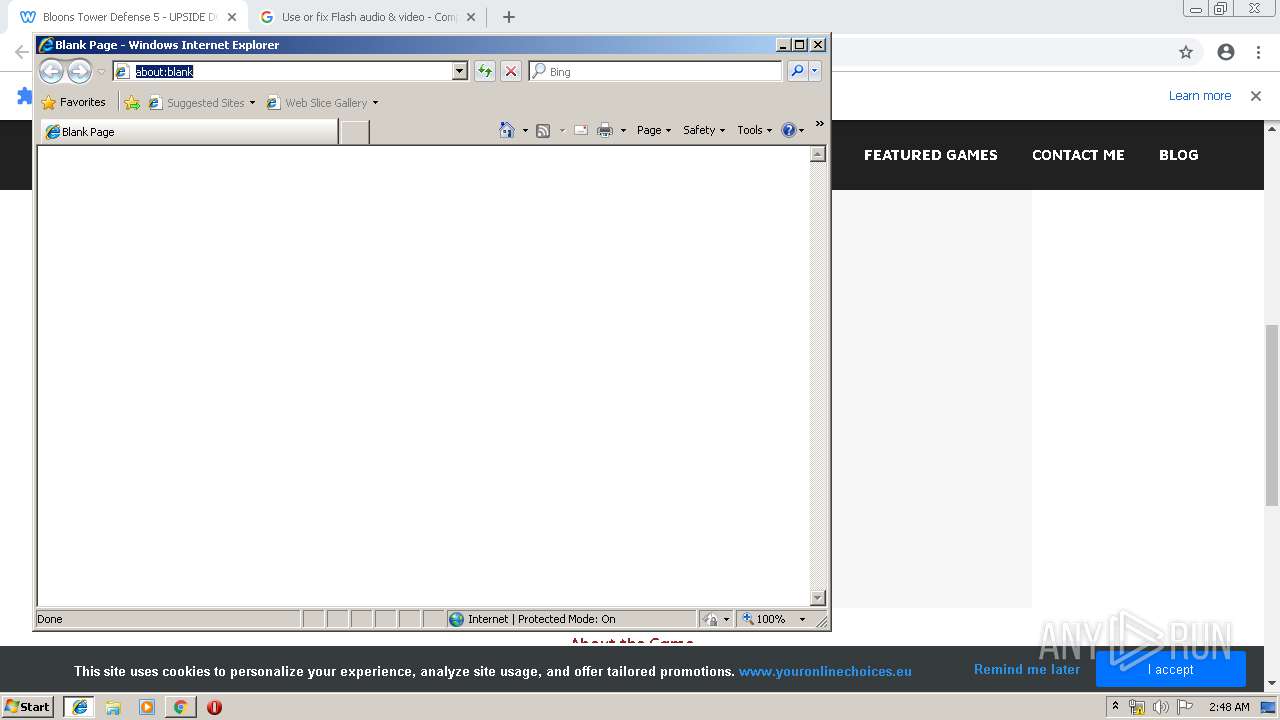The height and width of the screenshot is (720, 1280).
Task: Open BLOG in site navigation
Action: click(x=1178, y=155)
